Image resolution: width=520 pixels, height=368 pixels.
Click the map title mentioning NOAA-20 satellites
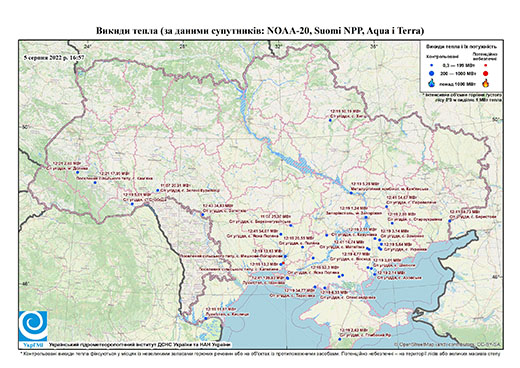tap(260, 31)
